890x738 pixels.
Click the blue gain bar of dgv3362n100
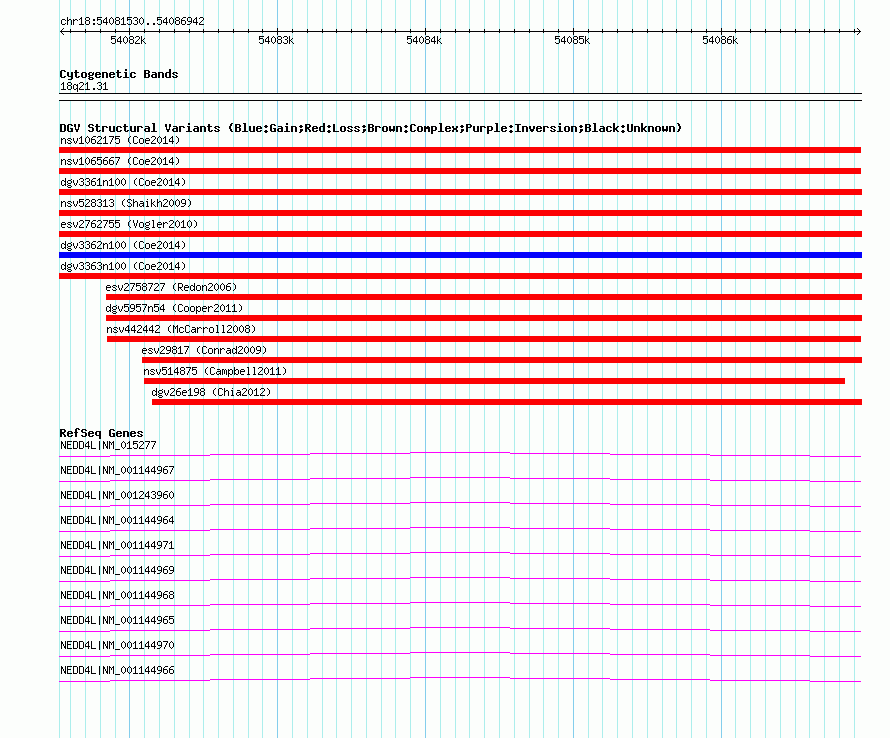(460, 255)
